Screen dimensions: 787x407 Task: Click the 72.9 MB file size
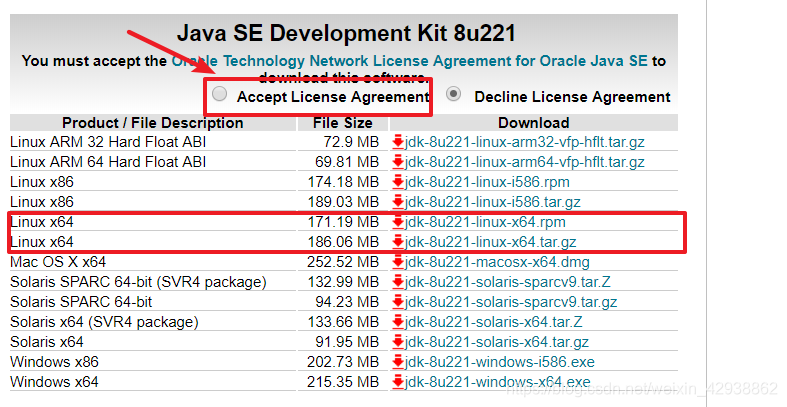[x=351, y=142]
